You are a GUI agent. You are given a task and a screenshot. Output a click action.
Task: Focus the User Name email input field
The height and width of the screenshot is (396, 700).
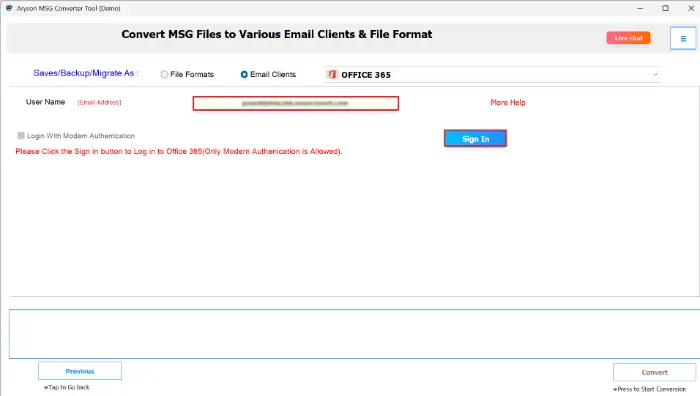pyautogui.click(x=296, y=103)
